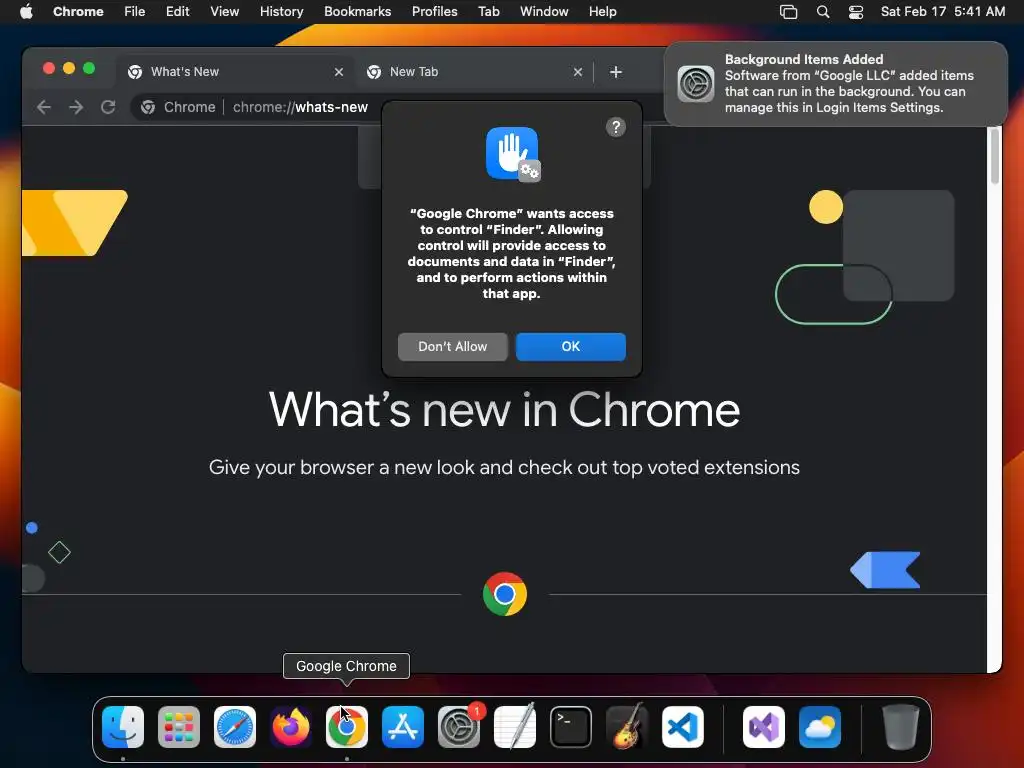Close the New Tab tab

[x=577, y=72]
